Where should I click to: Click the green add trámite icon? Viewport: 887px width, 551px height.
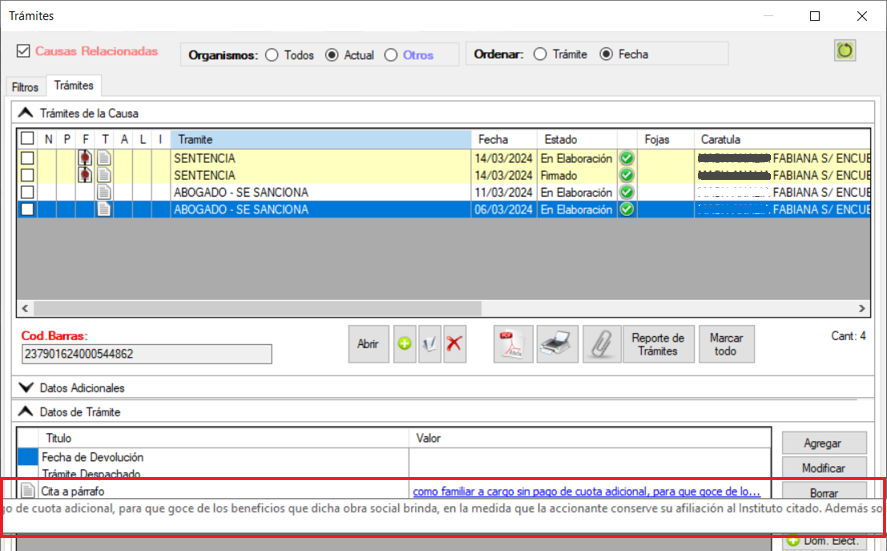[404, 344]
